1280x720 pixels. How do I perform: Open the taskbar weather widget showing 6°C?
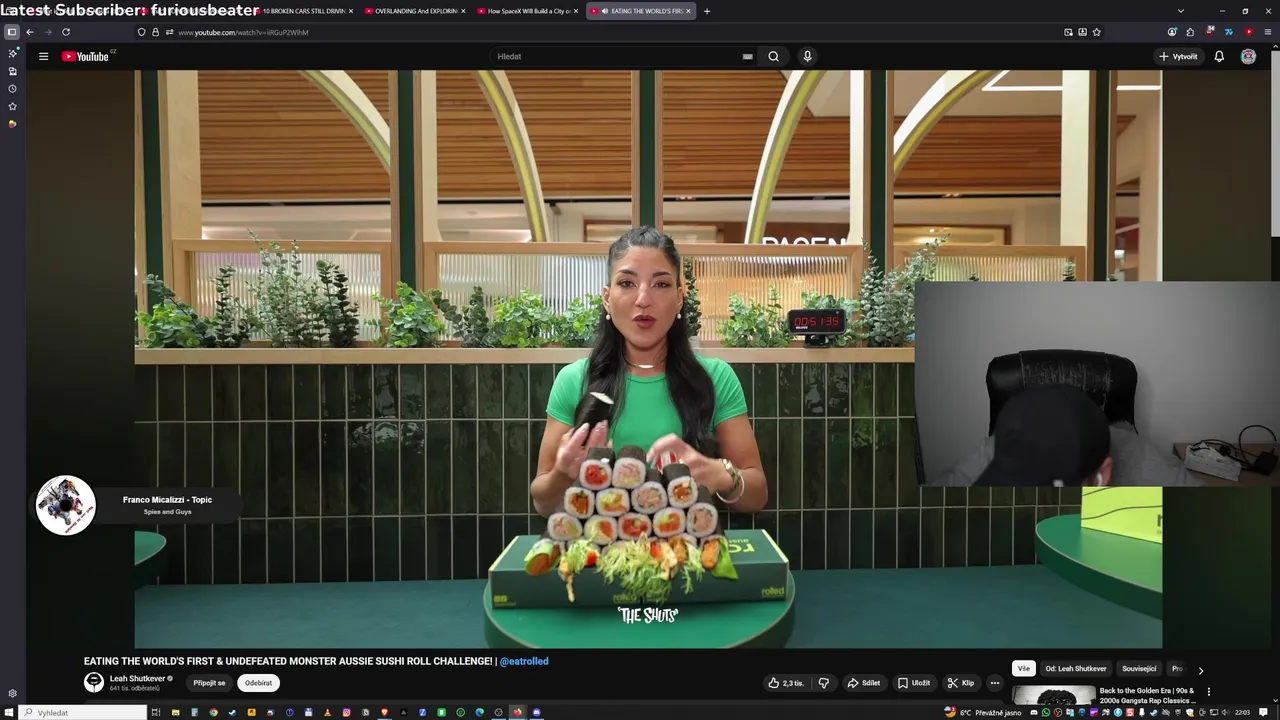coord(984,712)
